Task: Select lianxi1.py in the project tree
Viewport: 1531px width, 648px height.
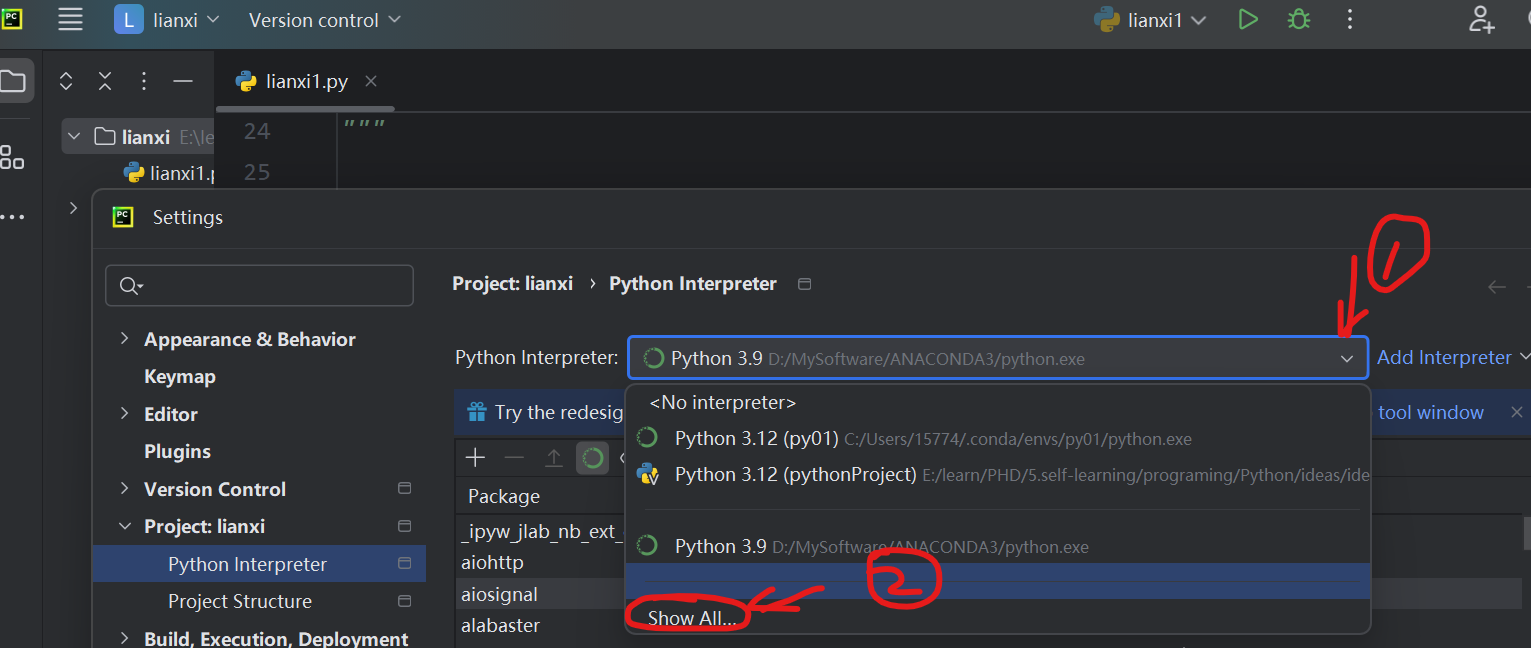Action: (168, 173)
